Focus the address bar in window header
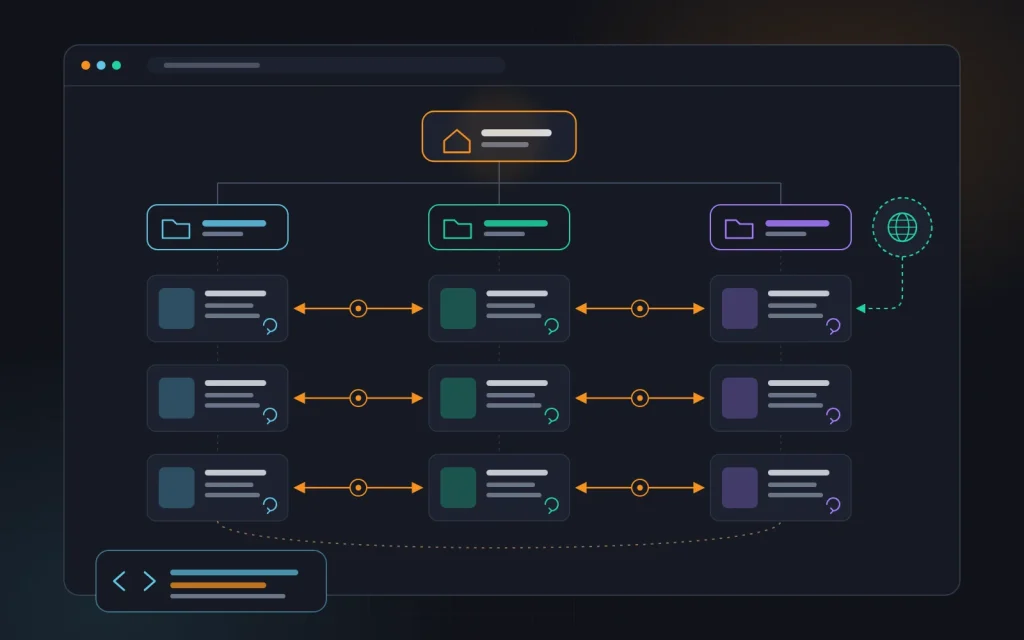The image size is (1024, 640). tap(327, 65)
